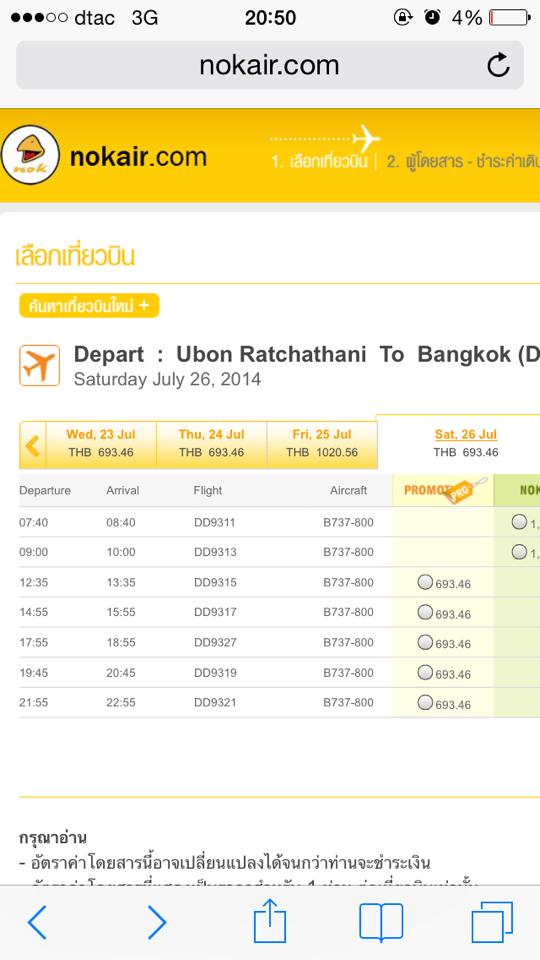Viewport: 540px width, 960px height.
Task: Tap the nokair.com address bar
Action: (269, 65)
